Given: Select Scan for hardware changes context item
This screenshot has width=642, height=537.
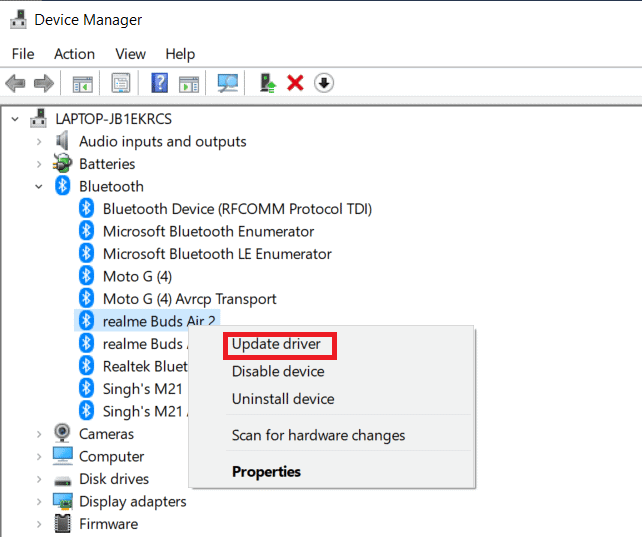Looking at the screenshot, I should pyautogui.click(x=318, y=435).
